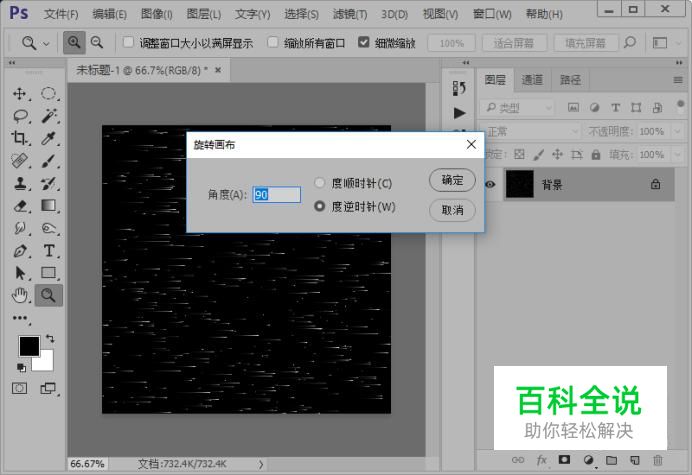Hide the 背景 layer with eye icon
692x475 pixels.
tap(490, 184)
